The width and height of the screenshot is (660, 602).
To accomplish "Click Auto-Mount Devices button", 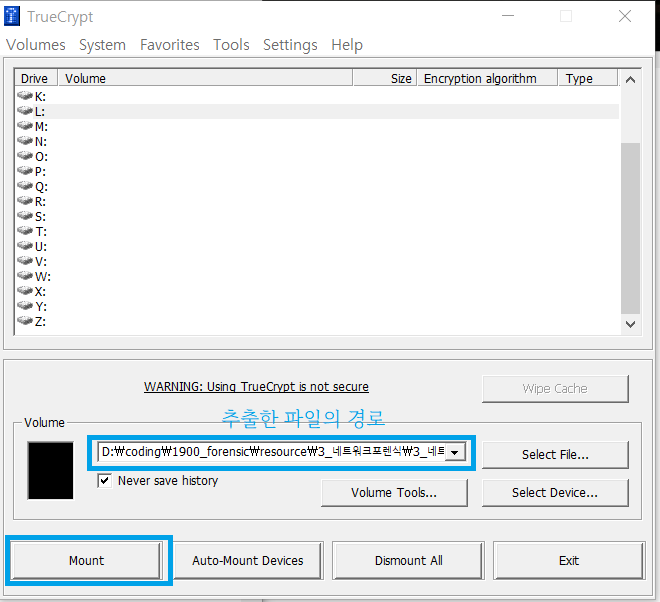I will [248, 560].
